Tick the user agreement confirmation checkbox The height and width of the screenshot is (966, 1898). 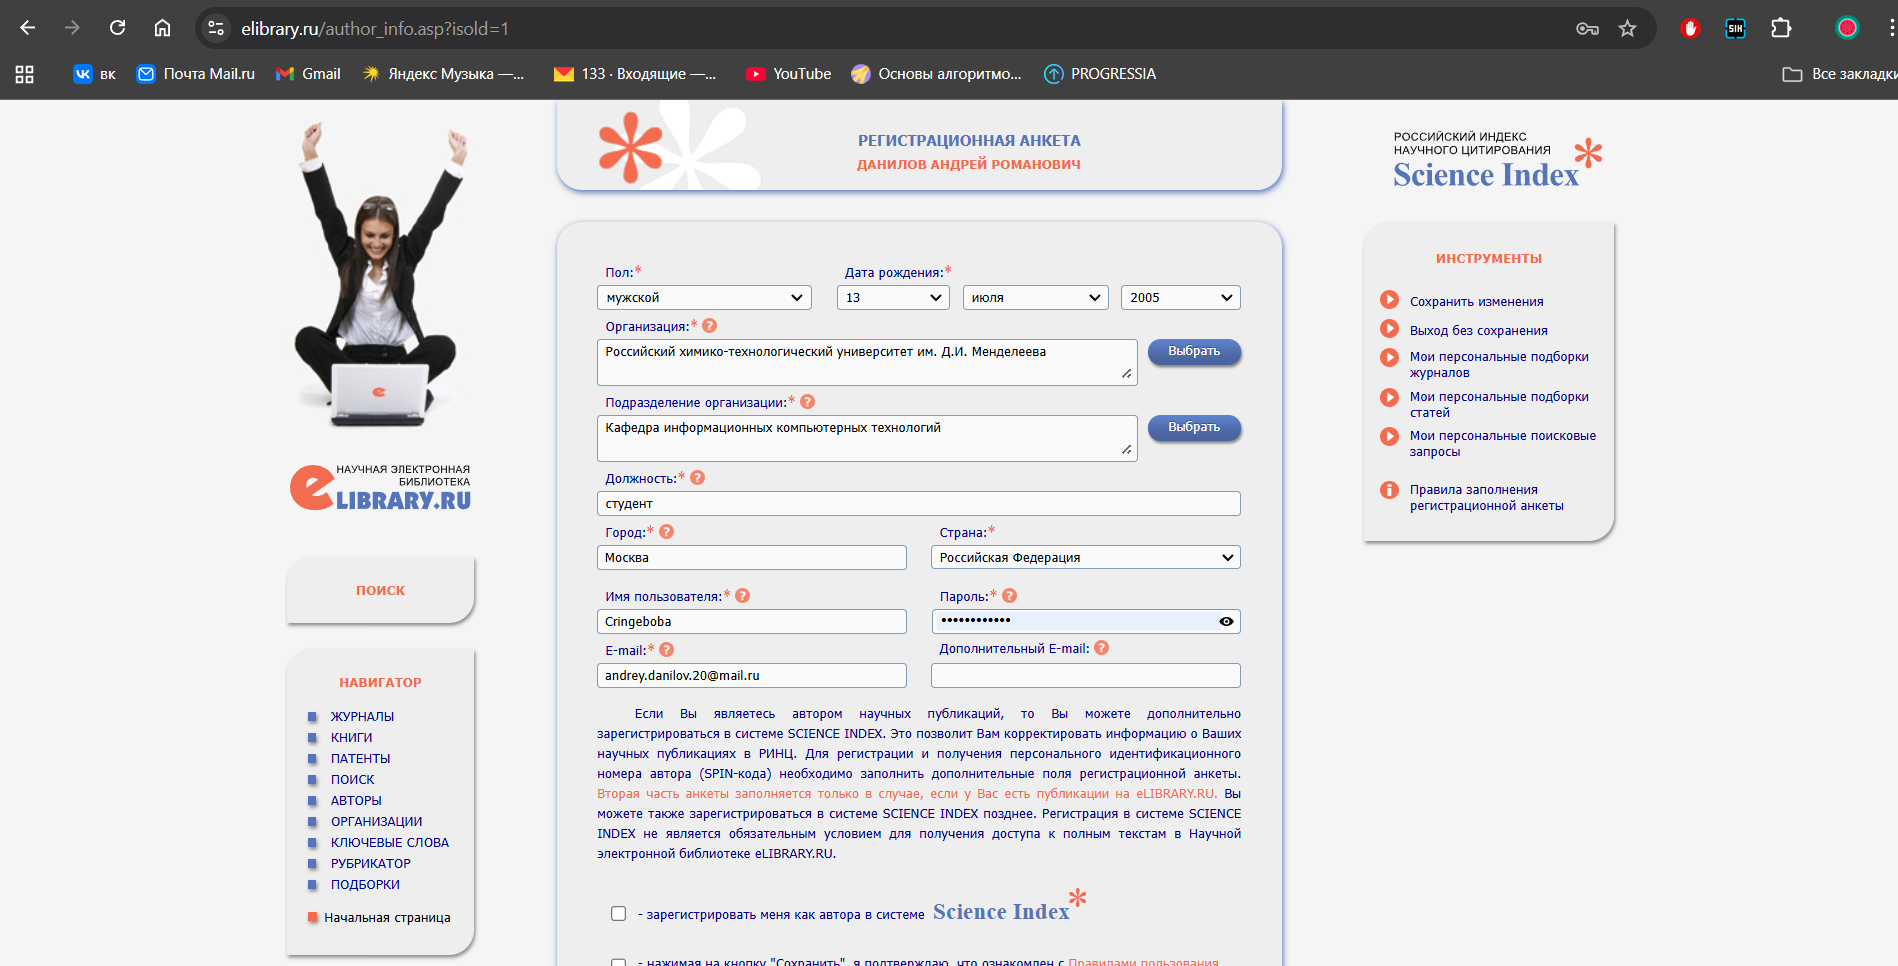[619, 961]
